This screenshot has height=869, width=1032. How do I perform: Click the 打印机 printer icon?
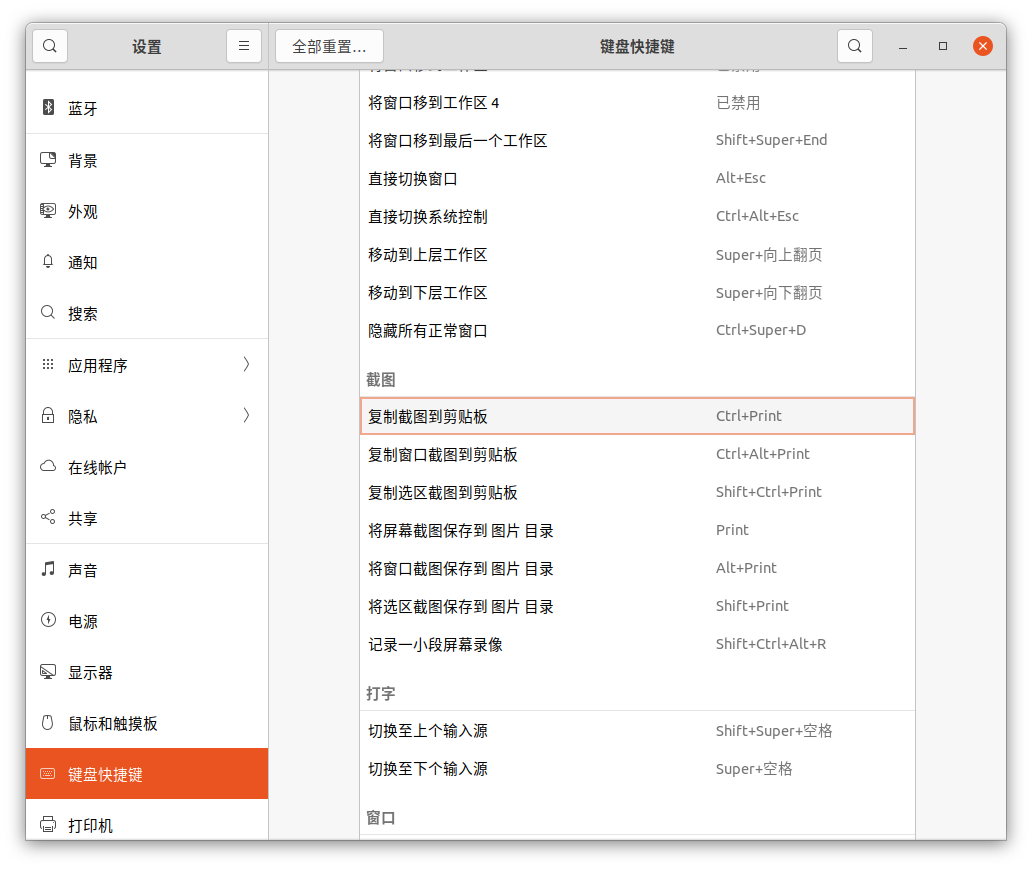[48, 824]
